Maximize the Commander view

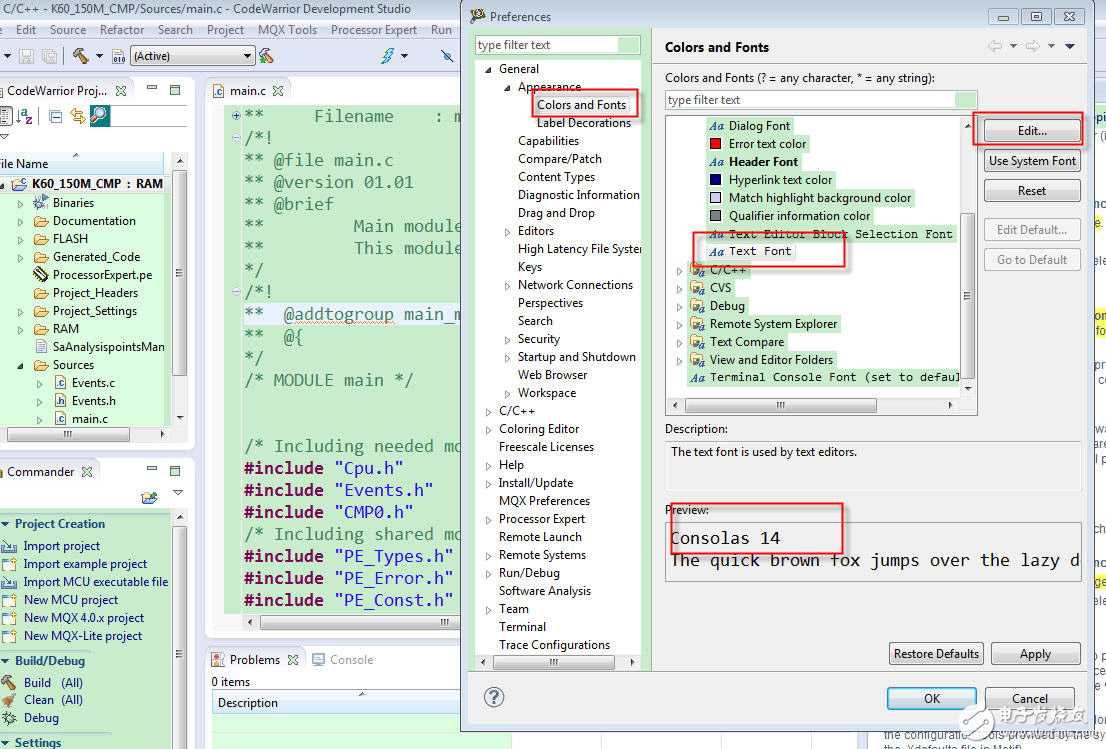click(174, 470)
